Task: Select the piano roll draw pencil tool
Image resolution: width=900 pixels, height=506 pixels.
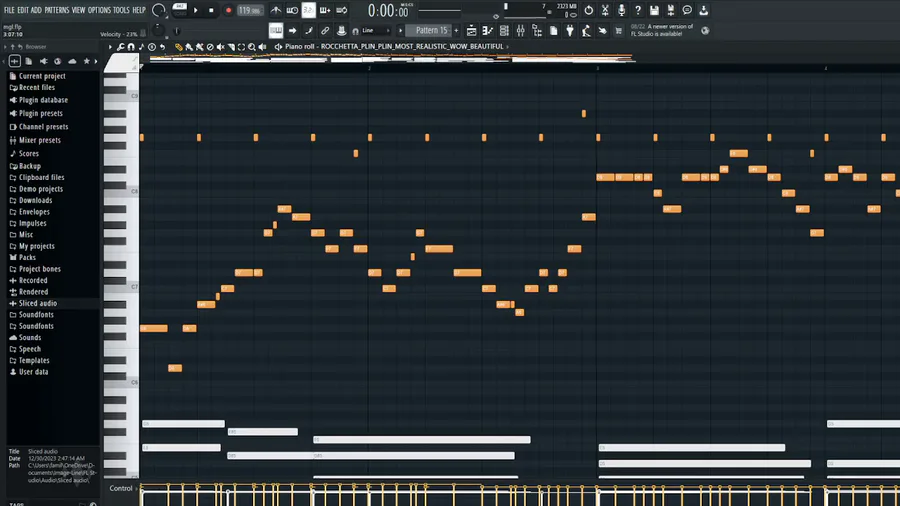Action: (179, 47)
